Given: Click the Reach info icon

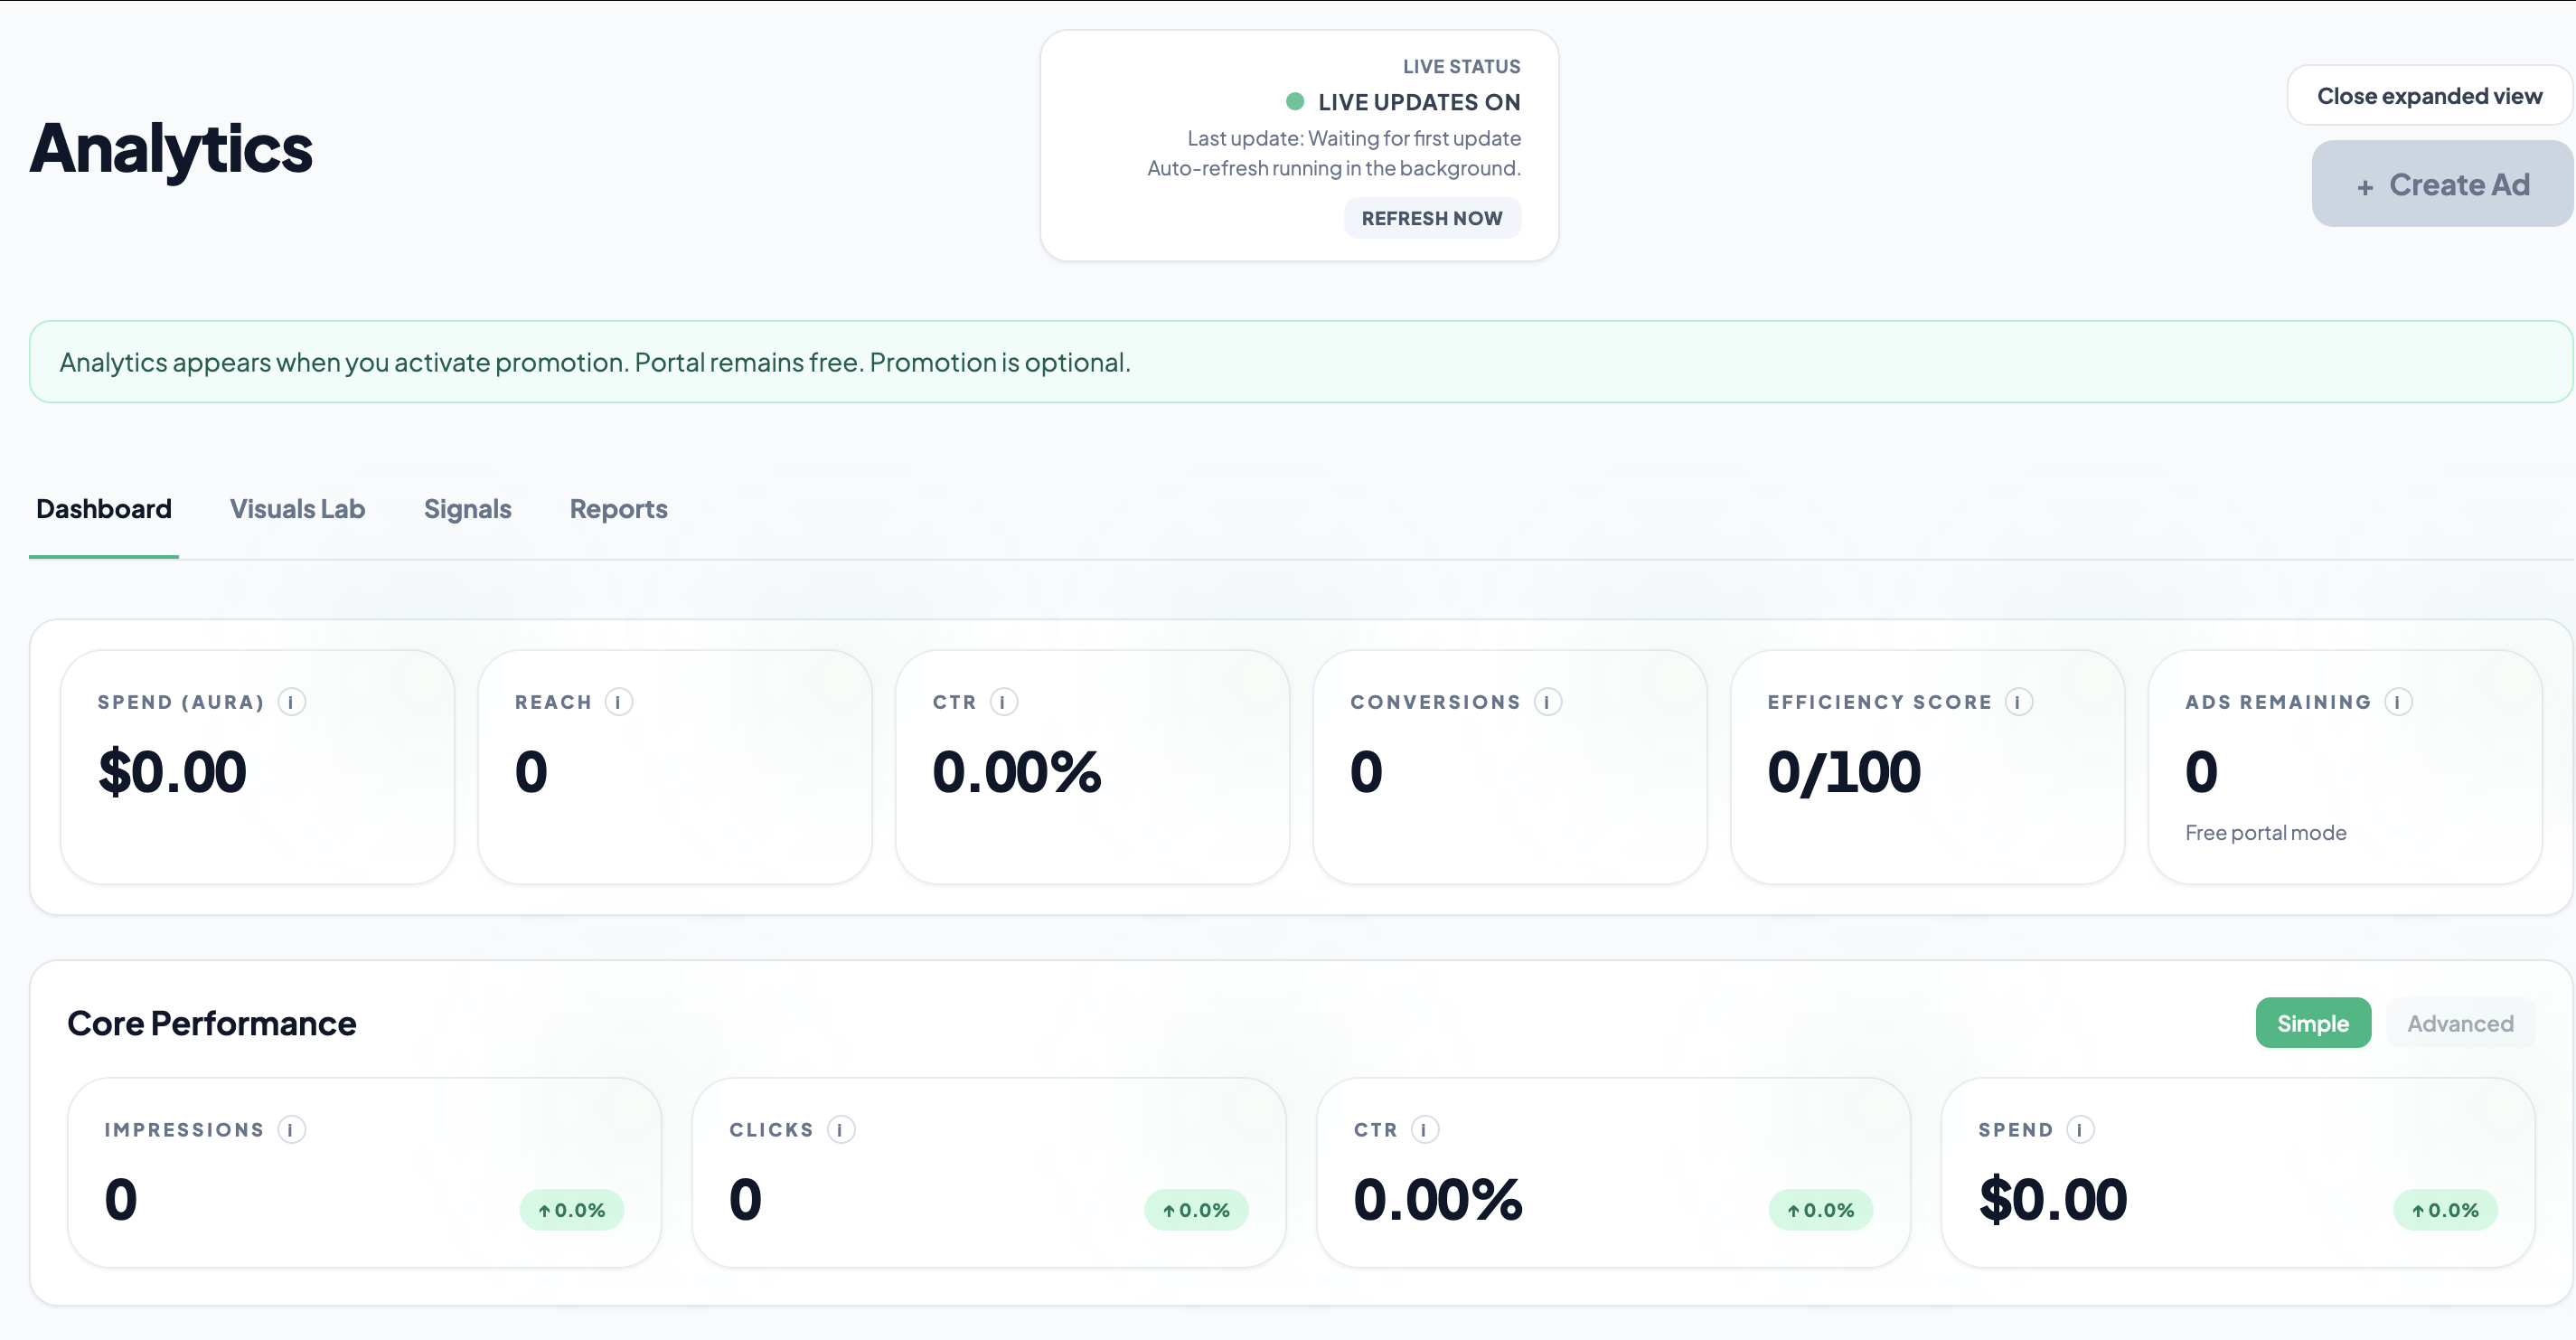Looking at the screenshot, I should 618,702.
